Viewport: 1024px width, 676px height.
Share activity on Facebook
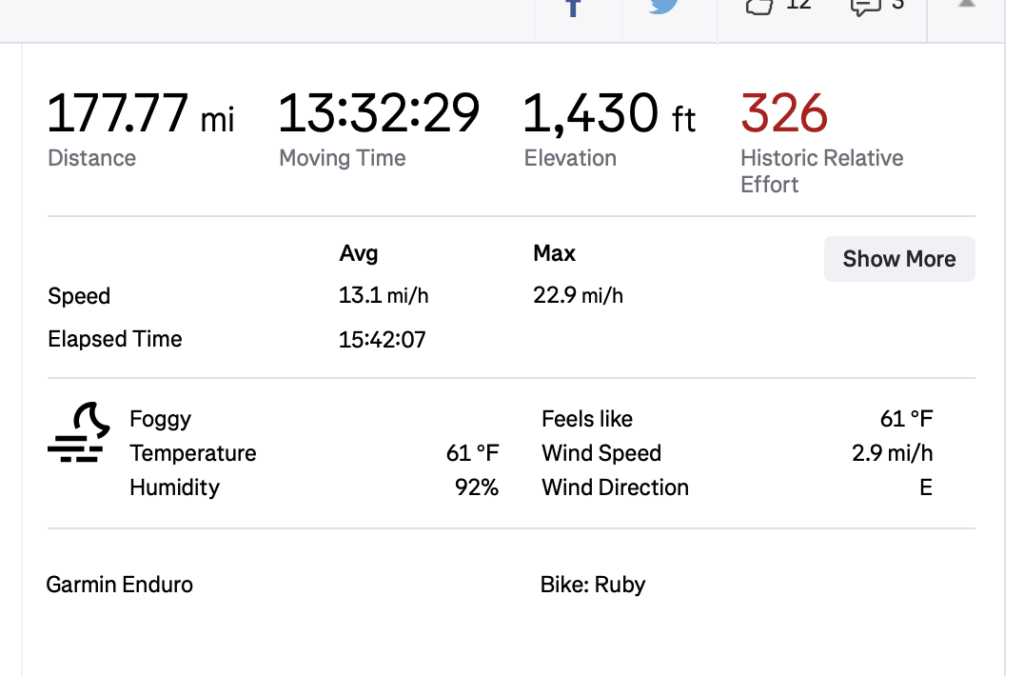(574, 8)
